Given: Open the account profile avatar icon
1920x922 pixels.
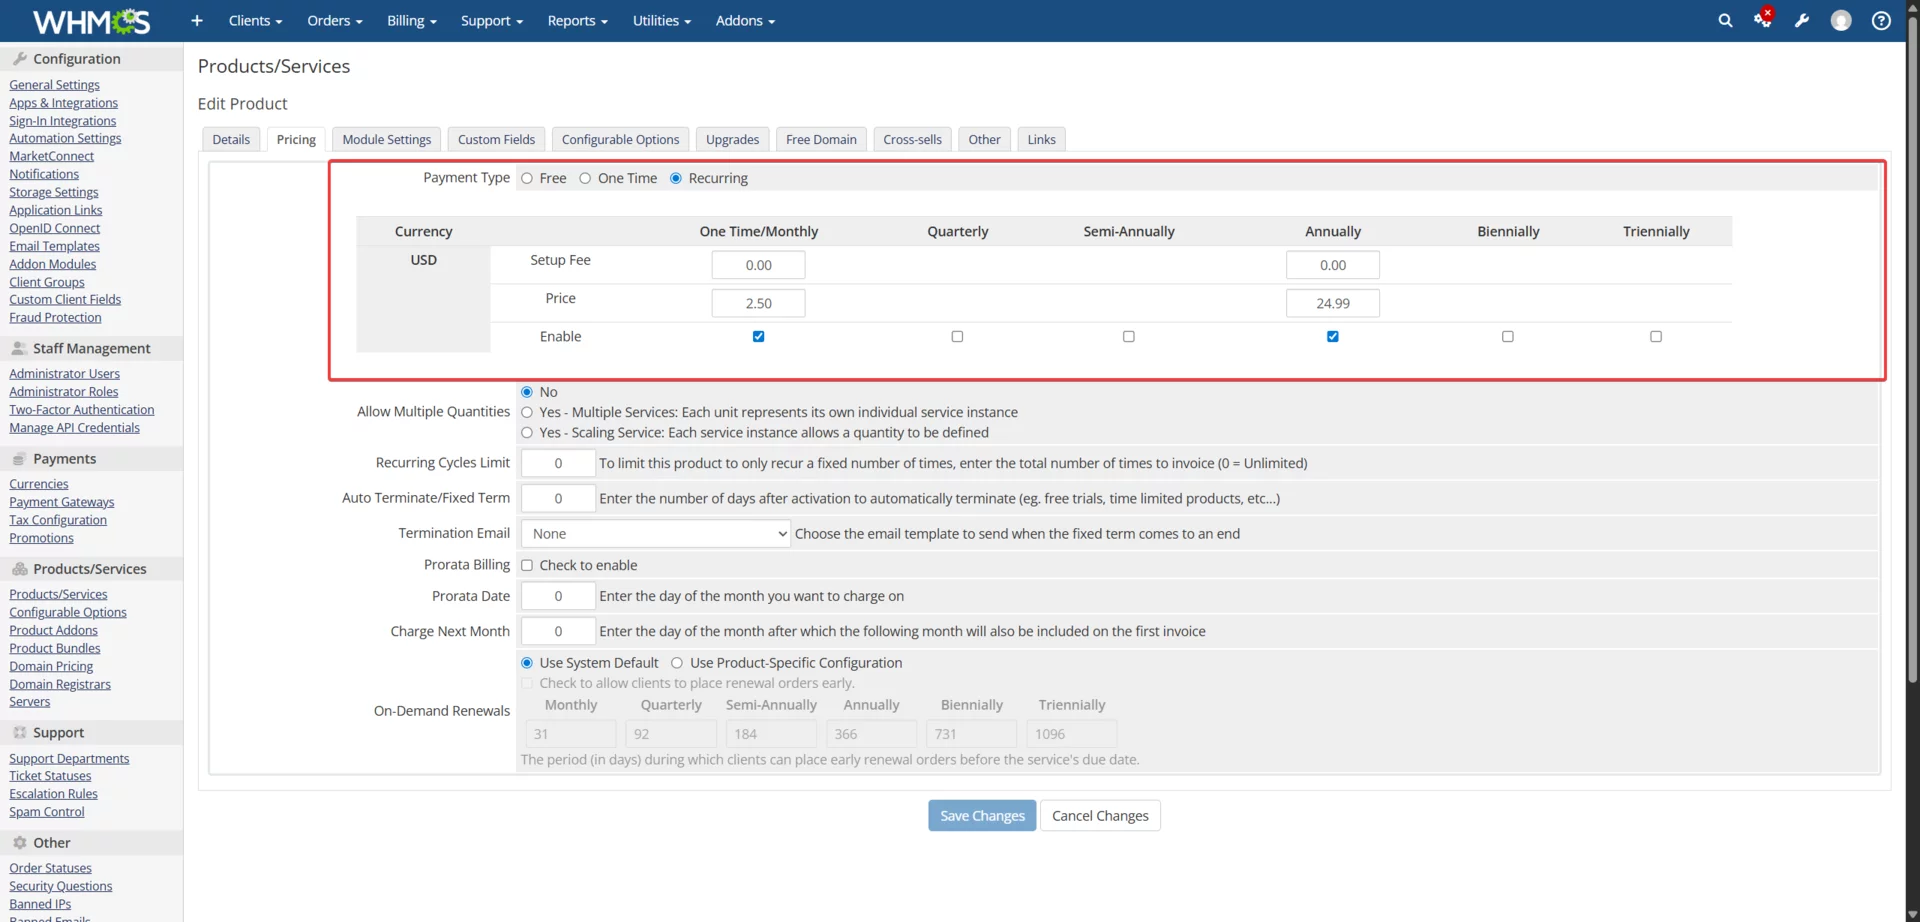Looking at the screenshot, I should click(x=1841, y=20).
